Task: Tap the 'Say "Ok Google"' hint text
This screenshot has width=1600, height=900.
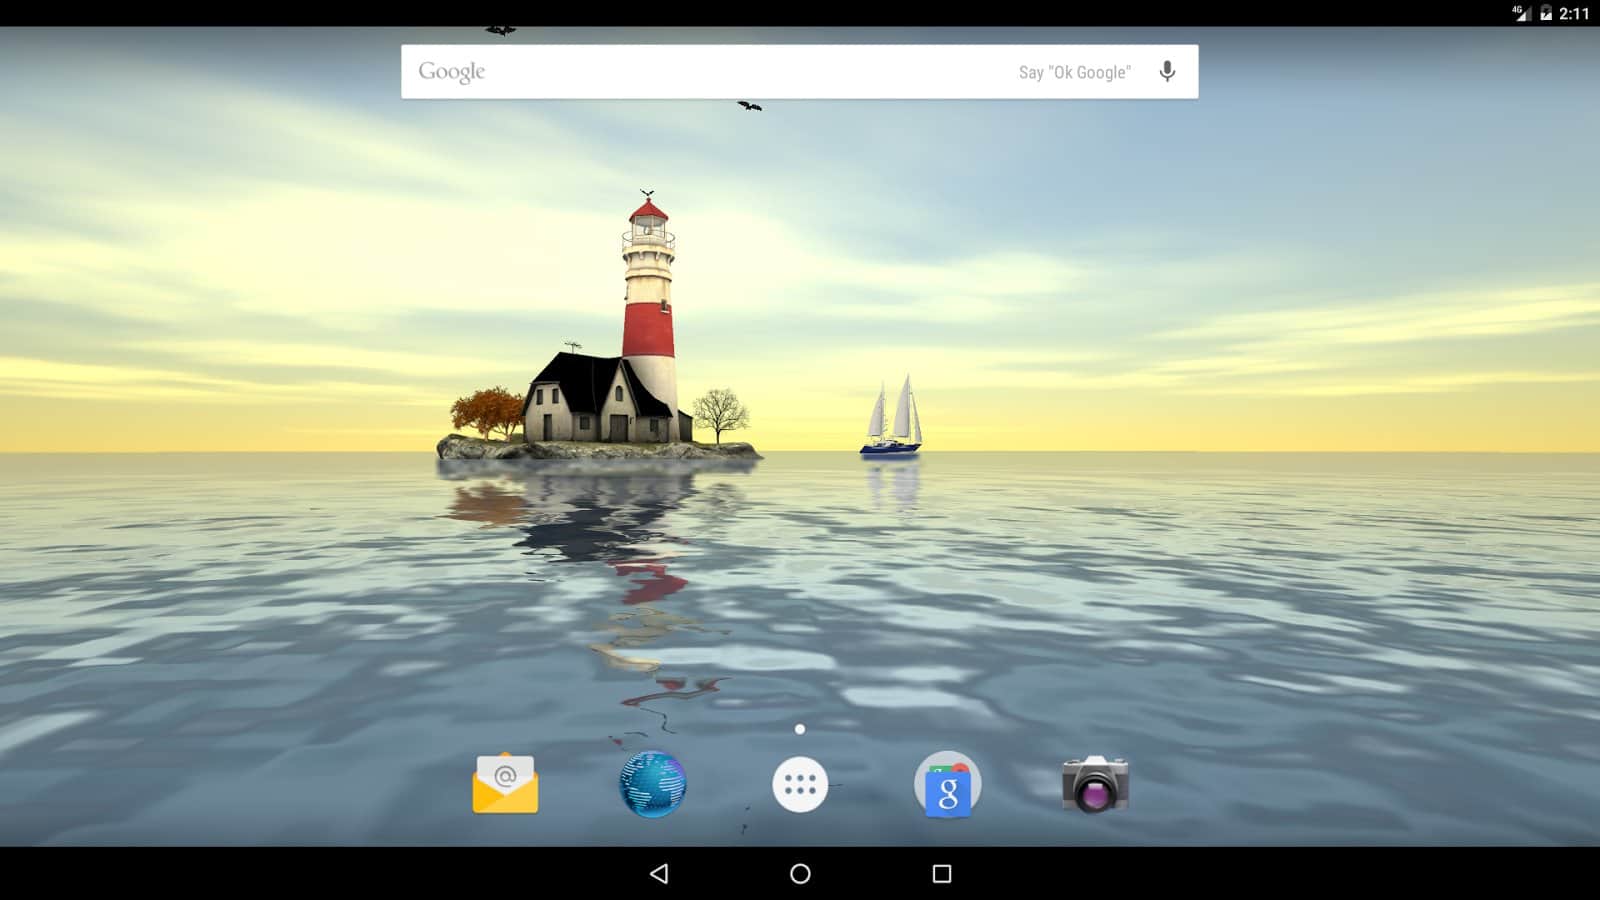Action: (1074, 72)
